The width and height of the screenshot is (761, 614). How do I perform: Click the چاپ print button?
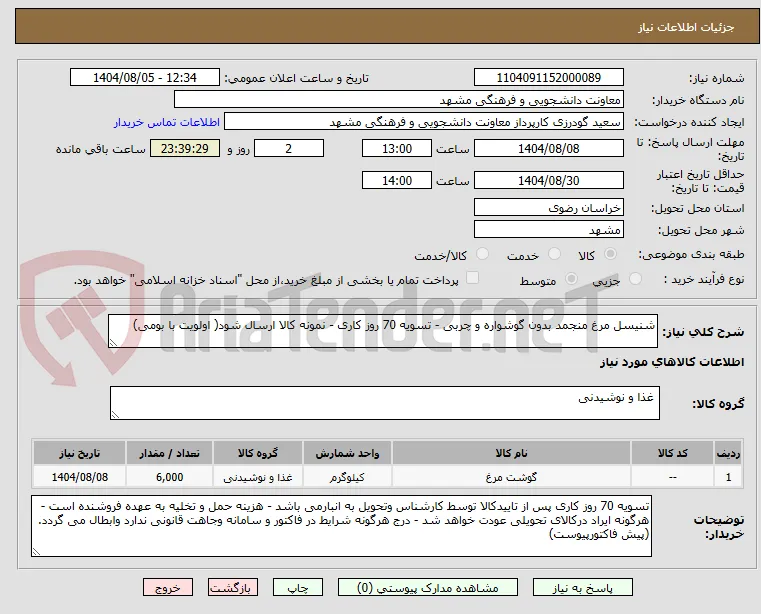(x=298, y=587)
